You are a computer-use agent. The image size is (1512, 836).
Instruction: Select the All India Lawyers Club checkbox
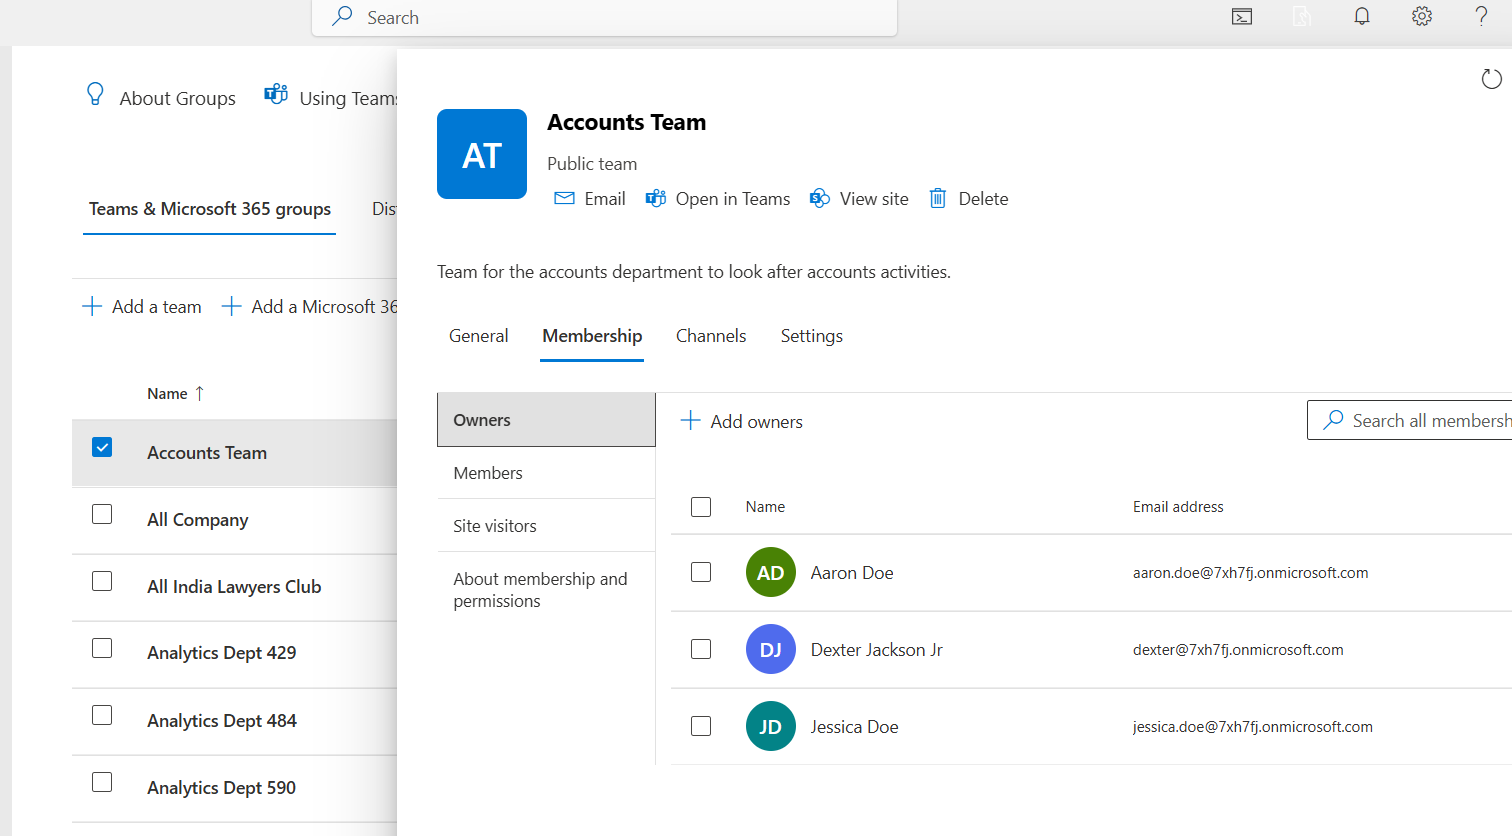tap(102, 581)
